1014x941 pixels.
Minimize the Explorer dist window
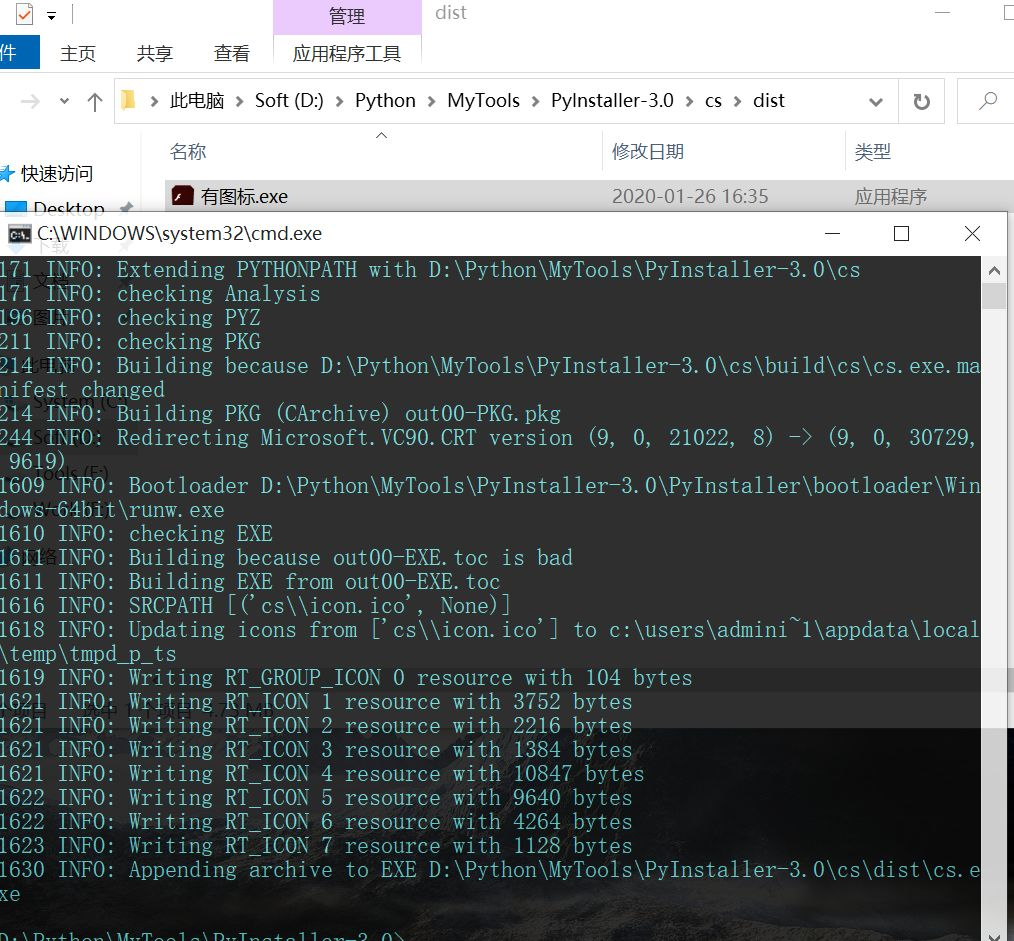point(942,12)
